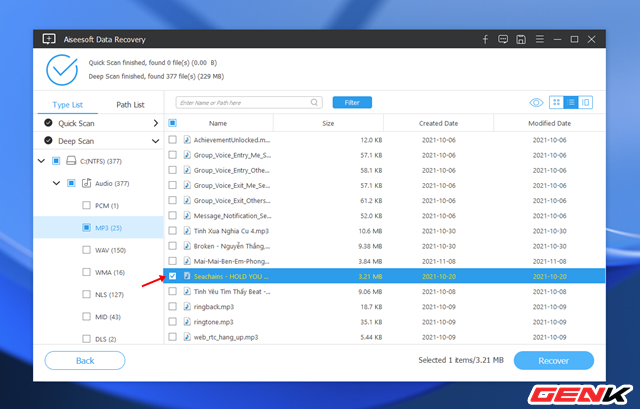The width and height of the screenshot is (640, 409).
Task: Focus the name or path search field
Action: tap(249, 102)
